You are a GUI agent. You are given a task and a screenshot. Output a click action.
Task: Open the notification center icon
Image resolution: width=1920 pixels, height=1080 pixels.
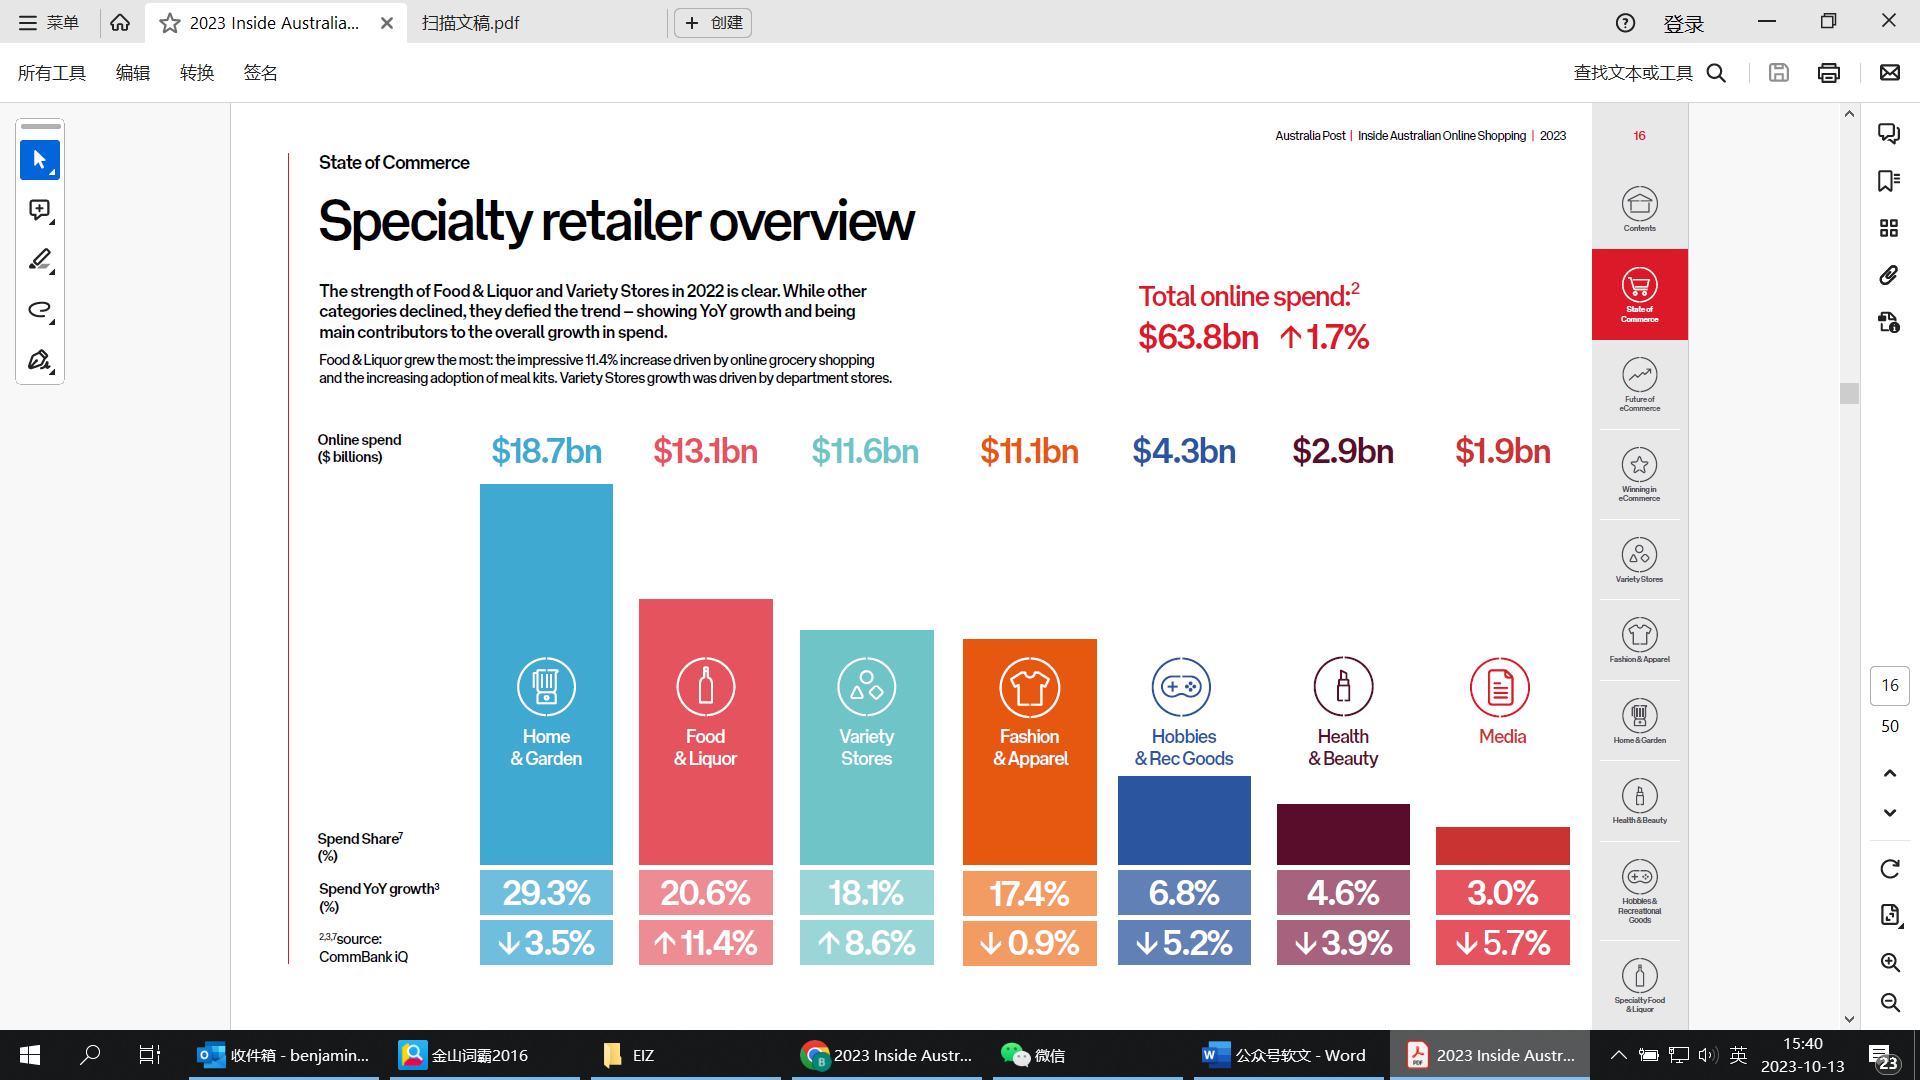click(1884, 1056)
